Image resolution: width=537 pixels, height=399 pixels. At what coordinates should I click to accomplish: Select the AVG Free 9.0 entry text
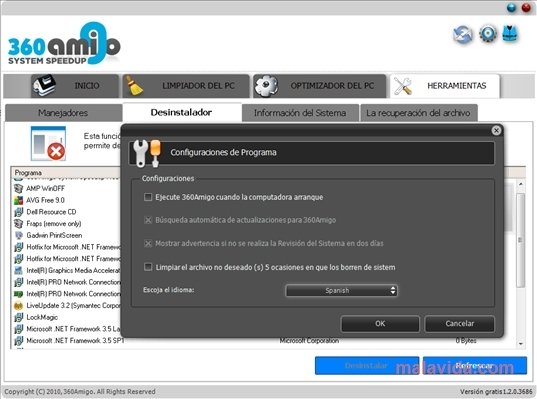46,200
